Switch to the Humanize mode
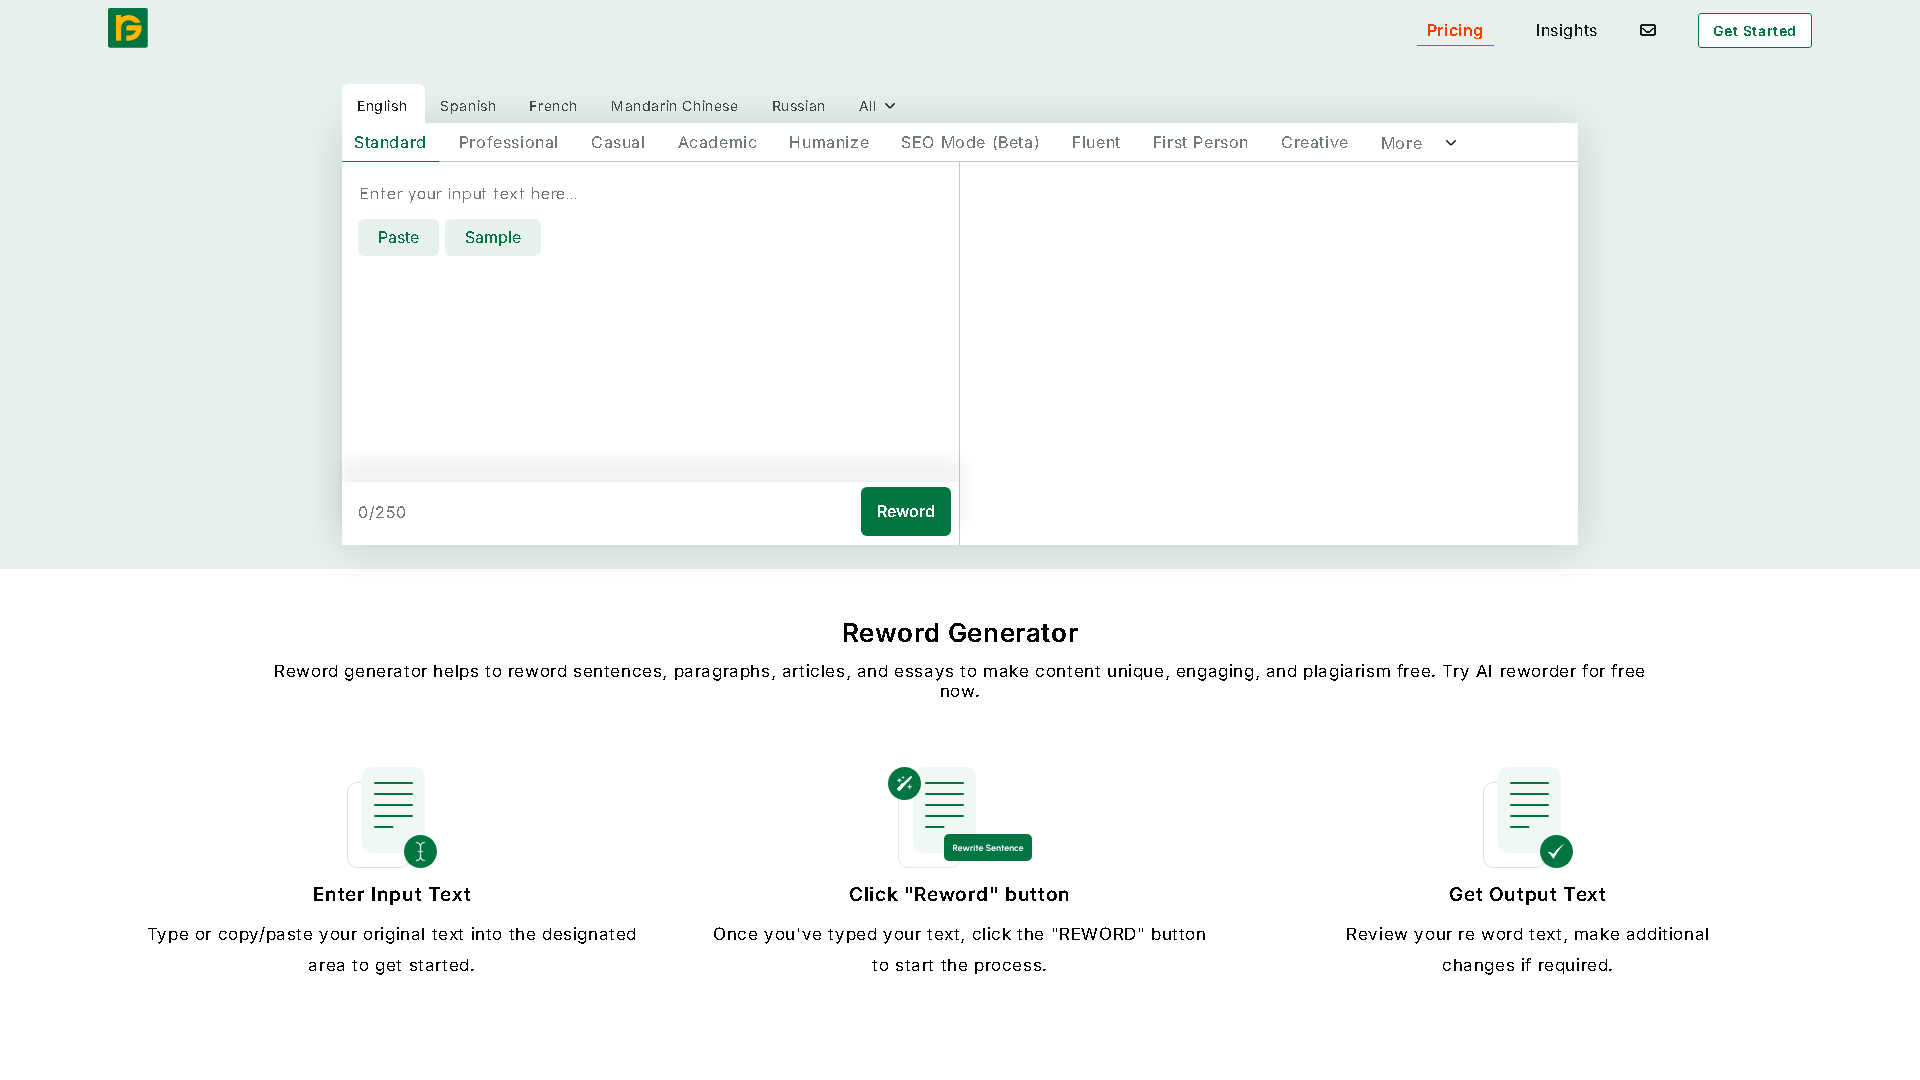1920x1080 pixels. click(x=828, y=142)
